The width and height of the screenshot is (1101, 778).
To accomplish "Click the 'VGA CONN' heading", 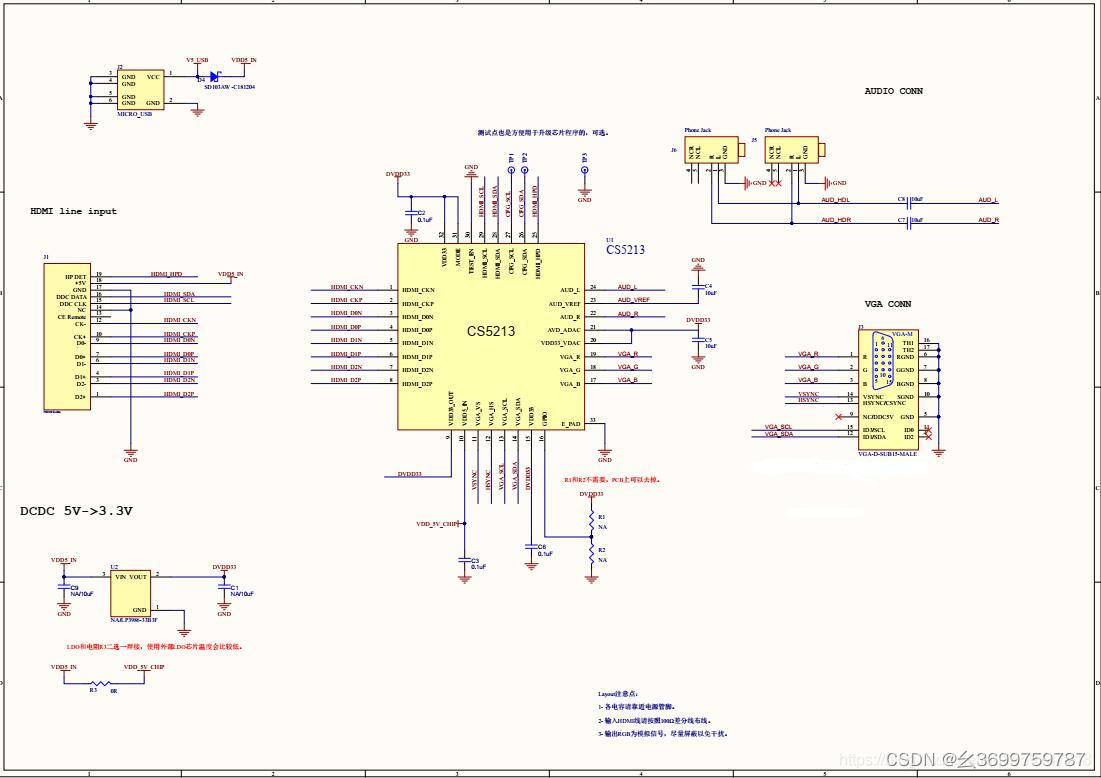I will (888, 304).
